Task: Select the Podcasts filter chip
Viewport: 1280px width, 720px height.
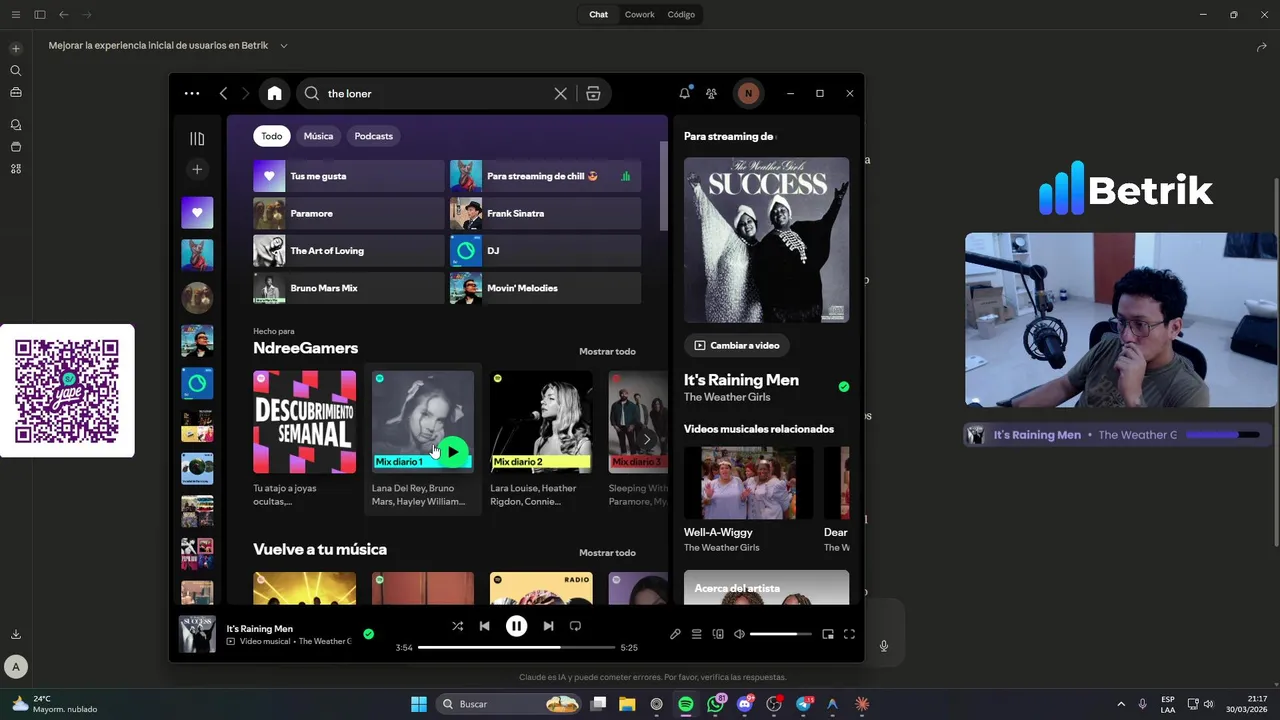Action: 374,136
